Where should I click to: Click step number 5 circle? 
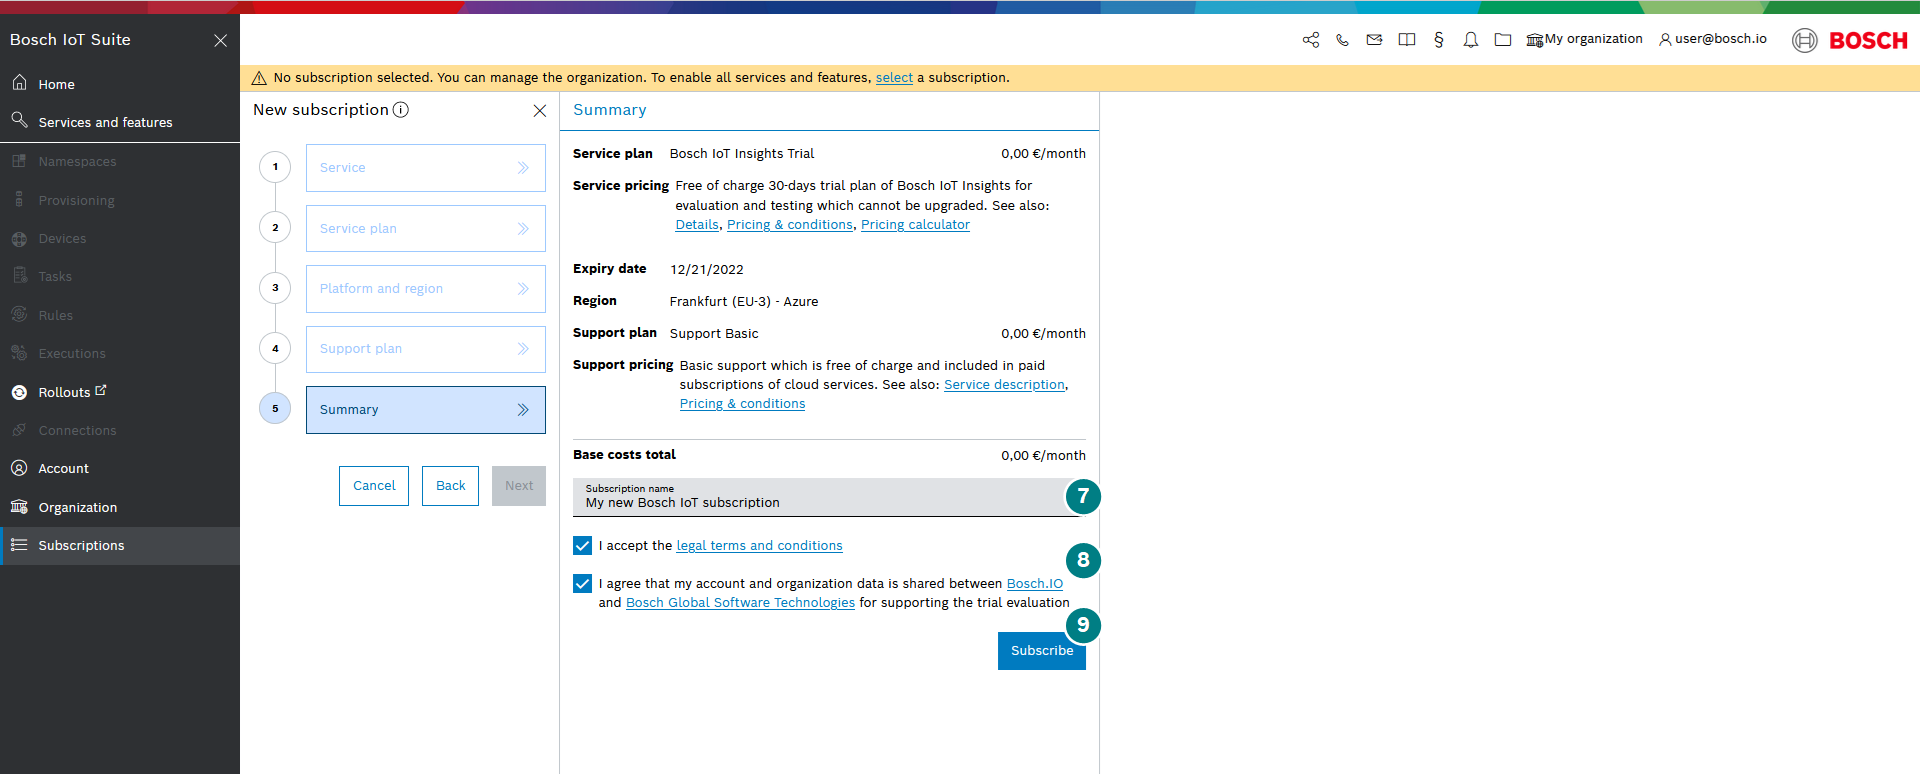pos(275,409)
